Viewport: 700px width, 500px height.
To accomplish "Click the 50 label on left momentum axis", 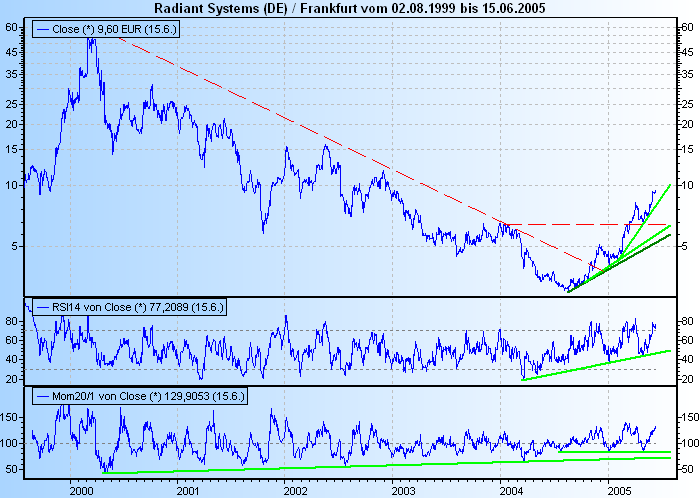I will pyautogui.click(x=12, y=469).
